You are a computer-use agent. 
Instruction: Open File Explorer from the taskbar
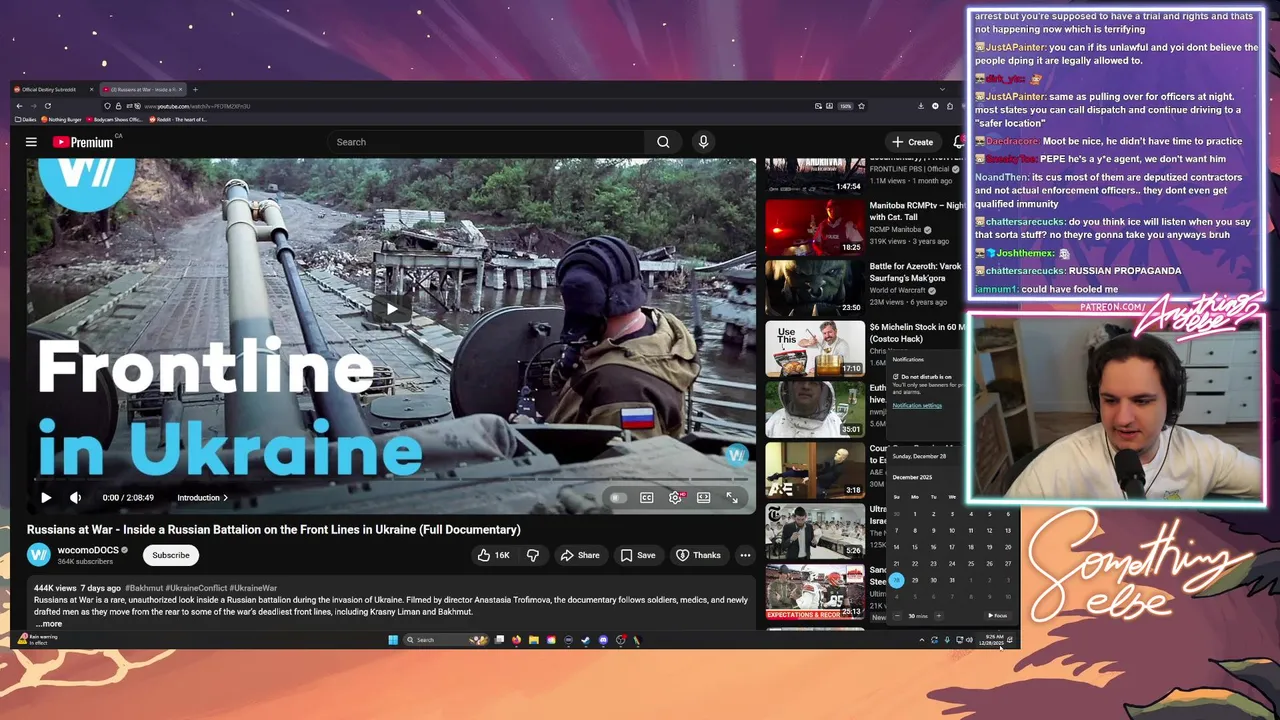[x=533, y=640]
